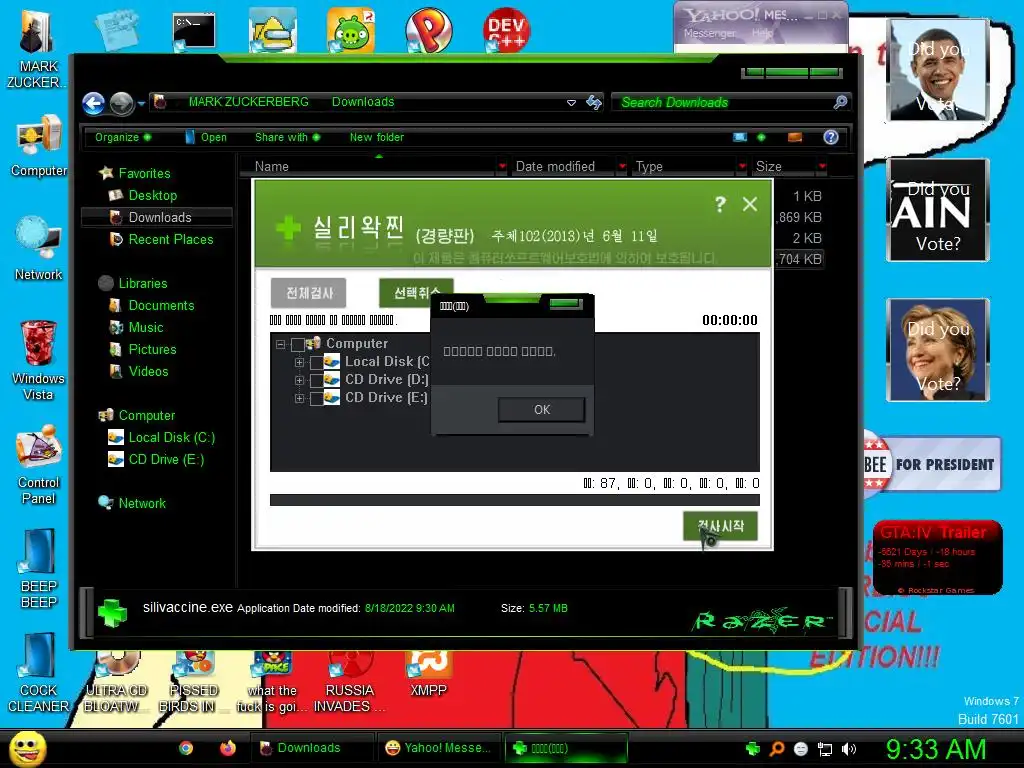
Task: Click Downloads in the address breadcrumb
Action: tap(363, 102)
